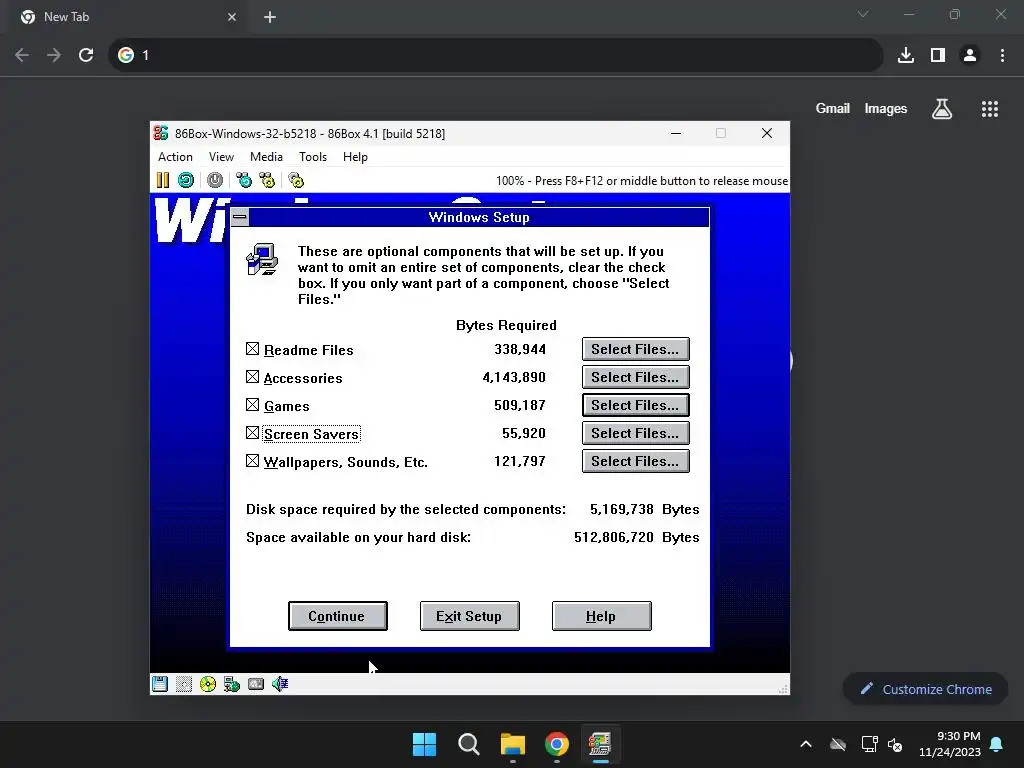Select the New Tab browser tab
Screen dimensions: 1024x768
coord(128,17)
